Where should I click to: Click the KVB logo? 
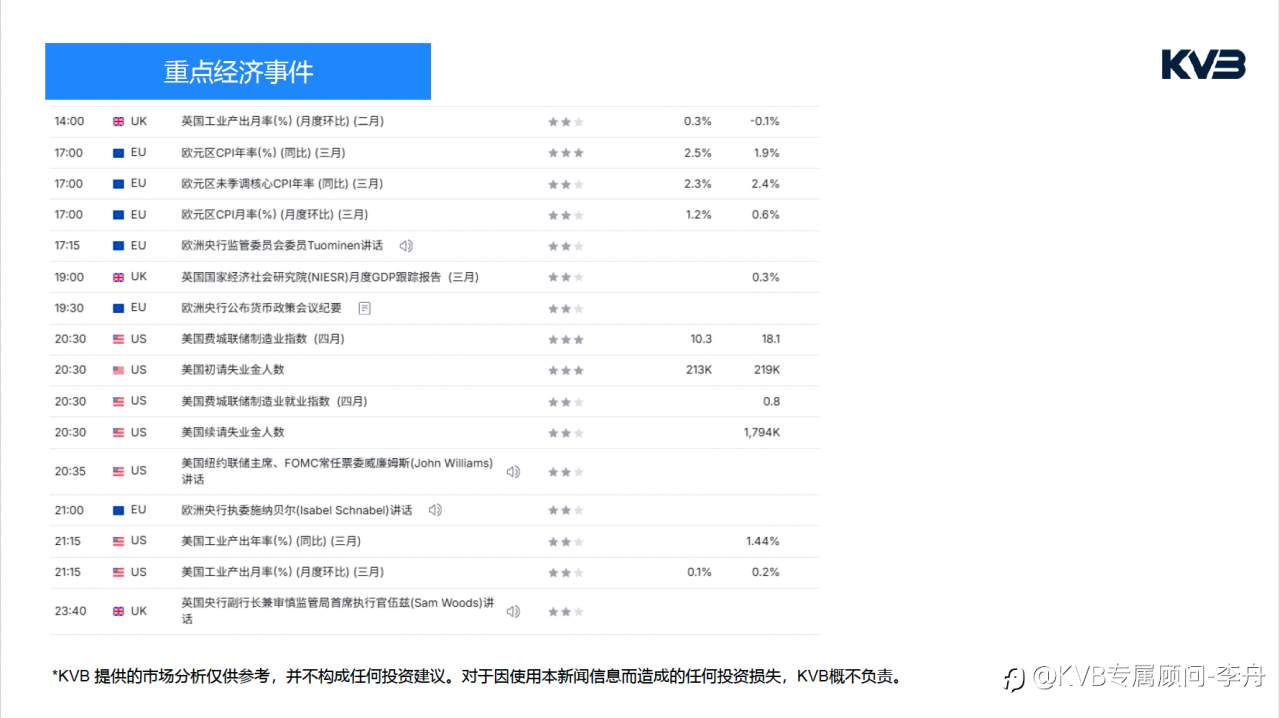coord(1202,64)
